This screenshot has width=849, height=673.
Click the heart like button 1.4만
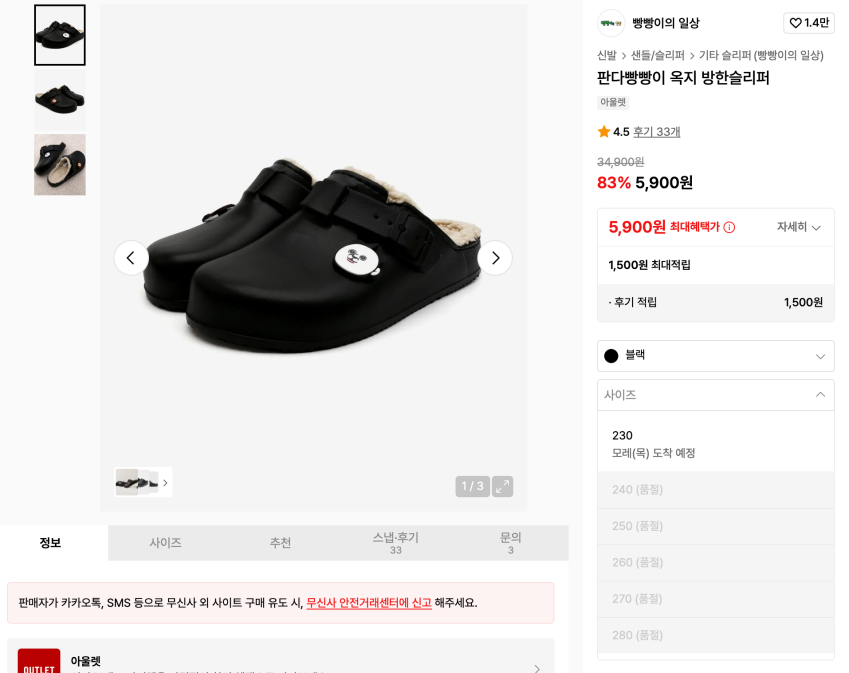[x=809, y=23]
